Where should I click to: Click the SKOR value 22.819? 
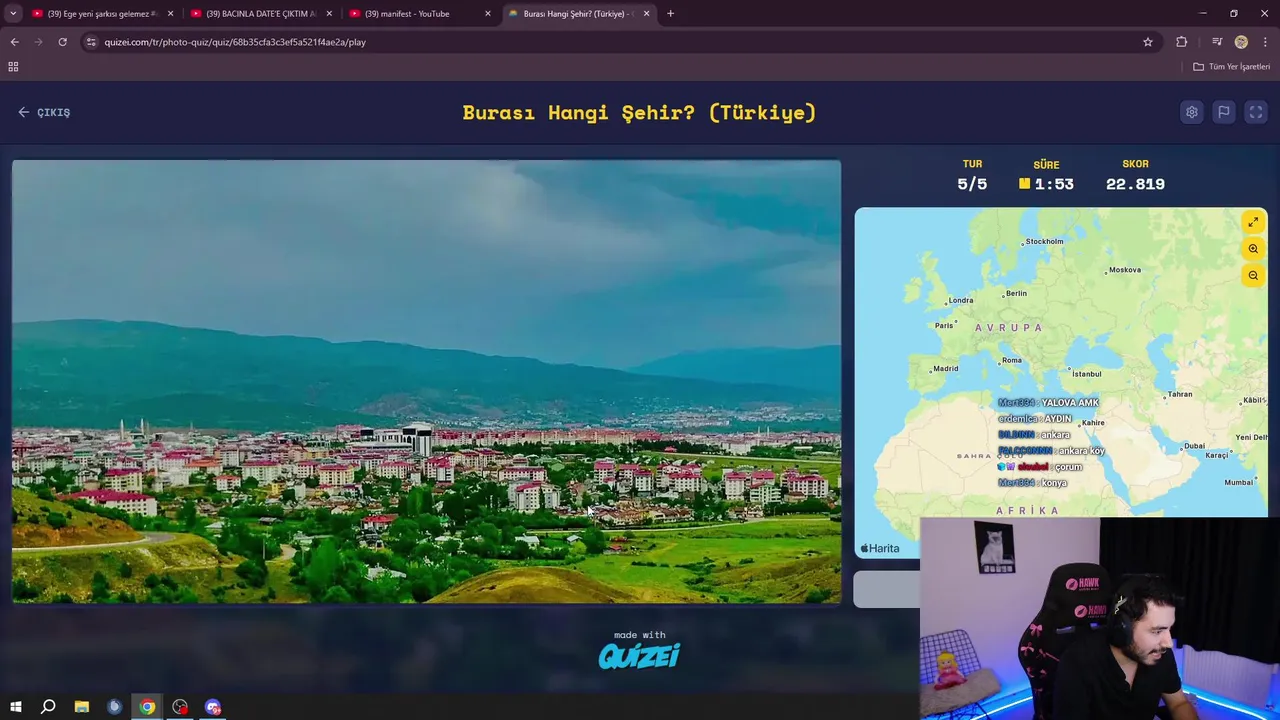pos(1135,184)
